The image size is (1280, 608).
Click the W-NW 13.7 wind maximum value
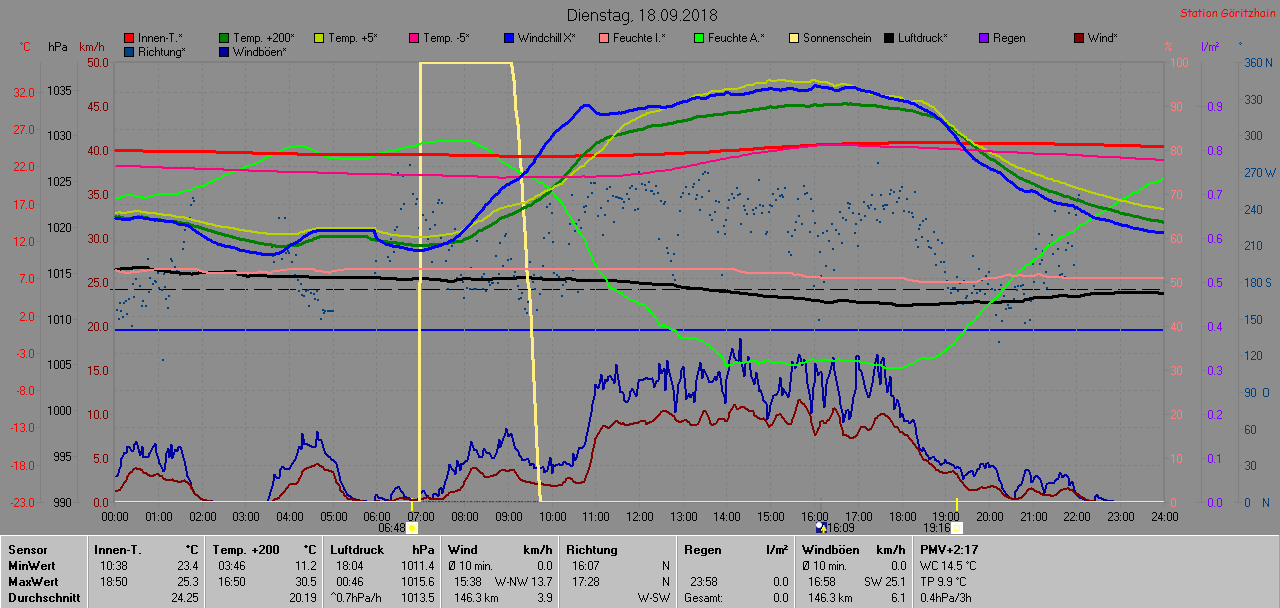[x=523, y=582]
